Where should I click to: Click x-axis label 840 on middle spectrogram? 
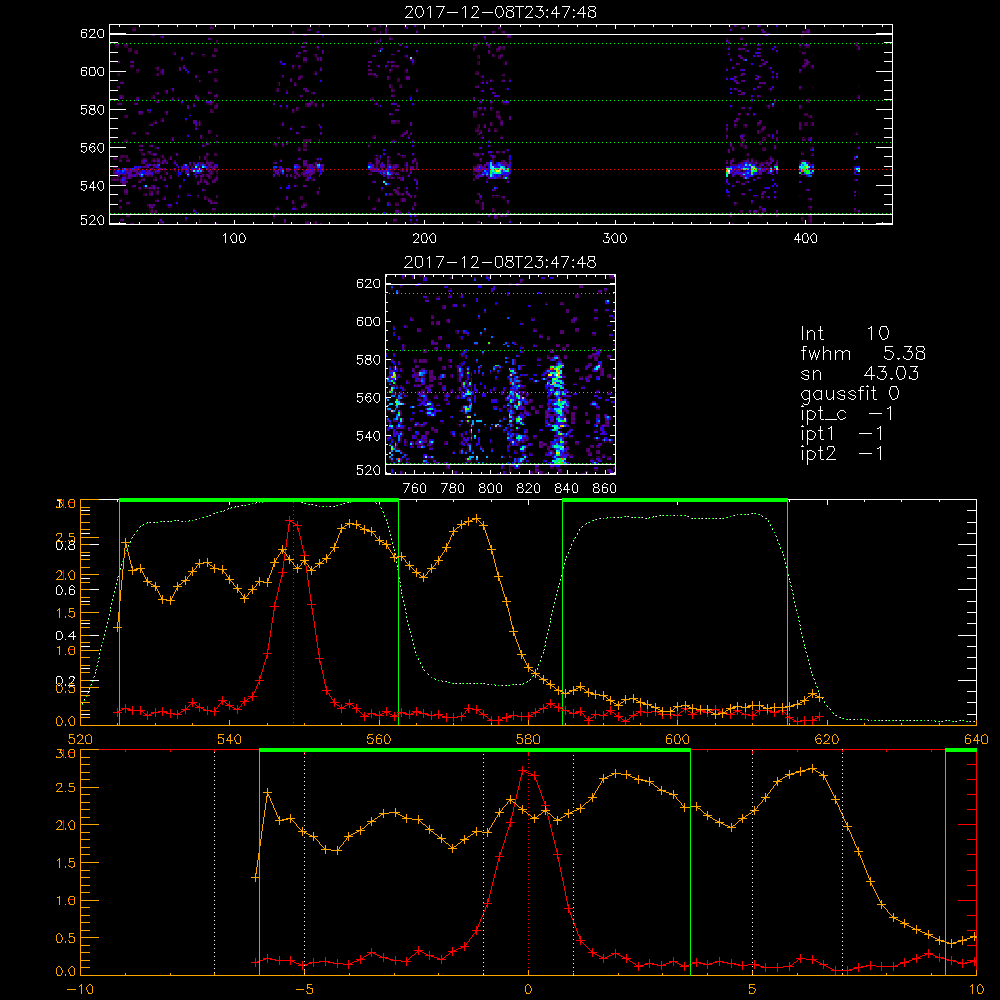(x=566, y=489)
